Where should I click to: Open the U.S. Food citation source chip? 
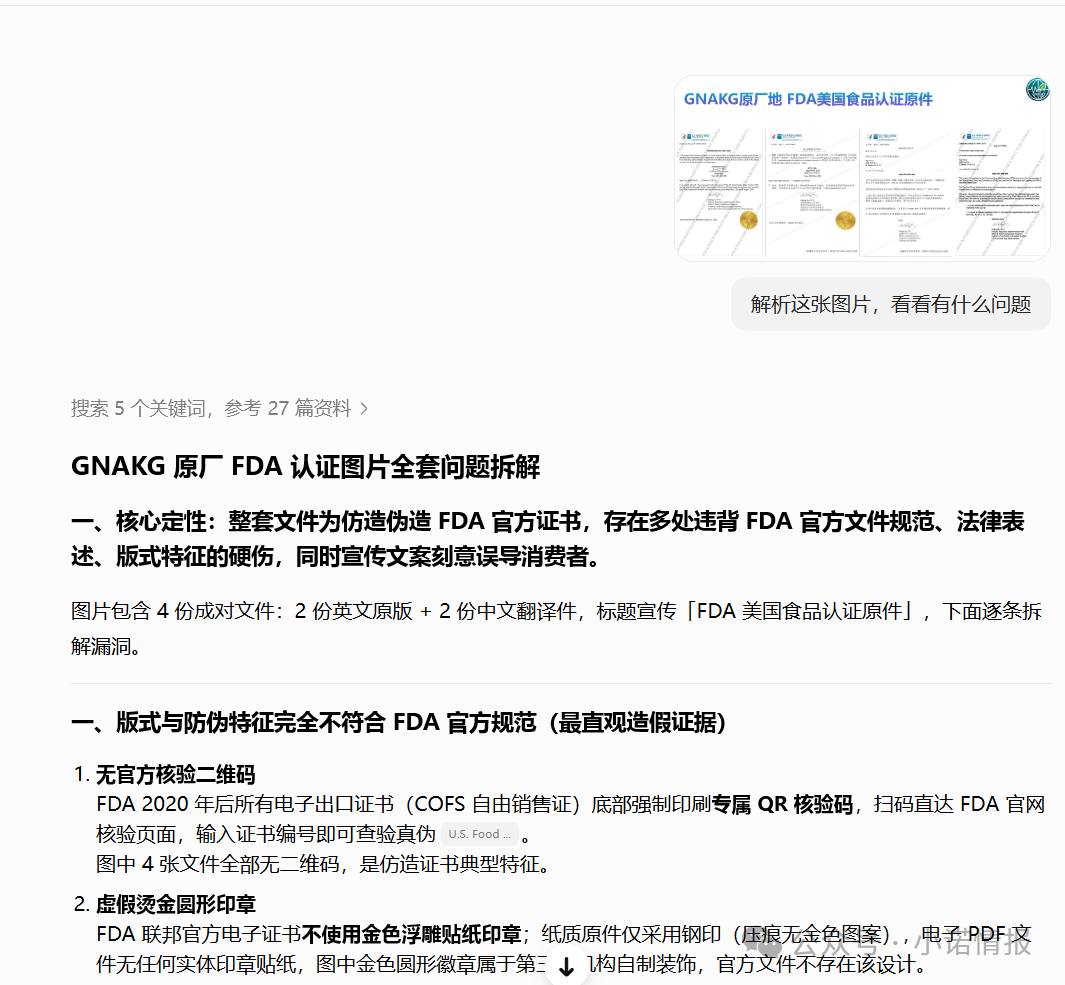click(x=480, y=834)
